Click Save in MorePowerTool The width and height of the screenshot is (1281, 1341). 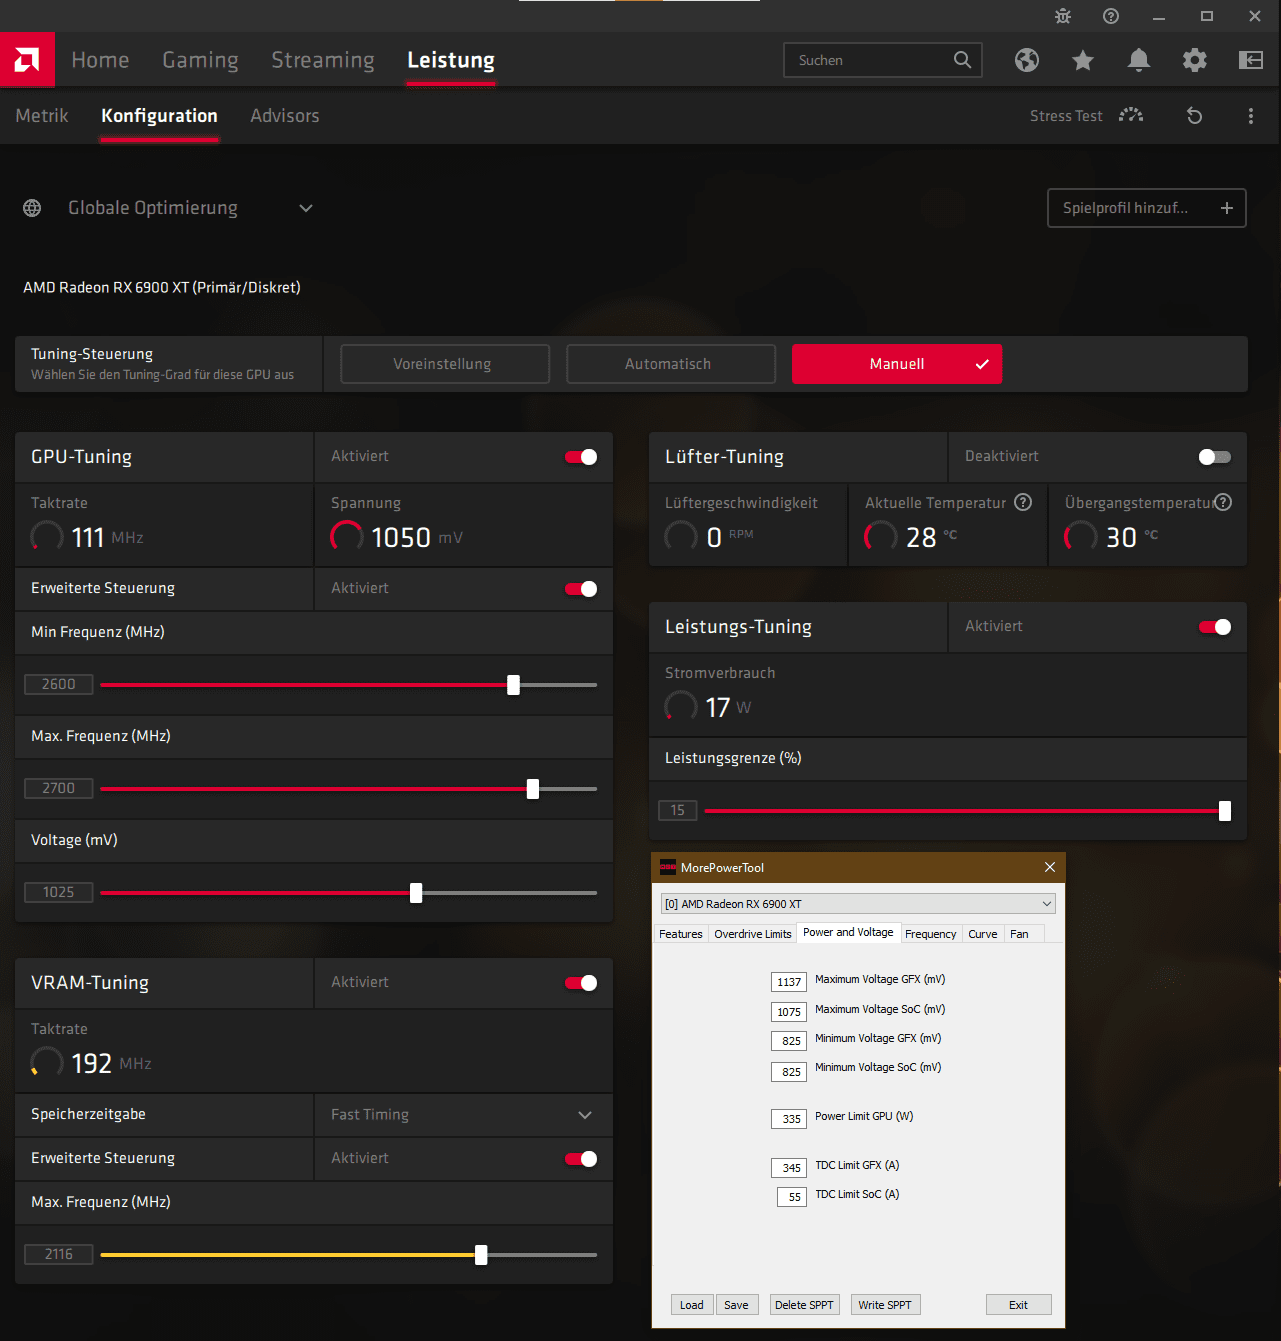click(x=736, y=1305)
